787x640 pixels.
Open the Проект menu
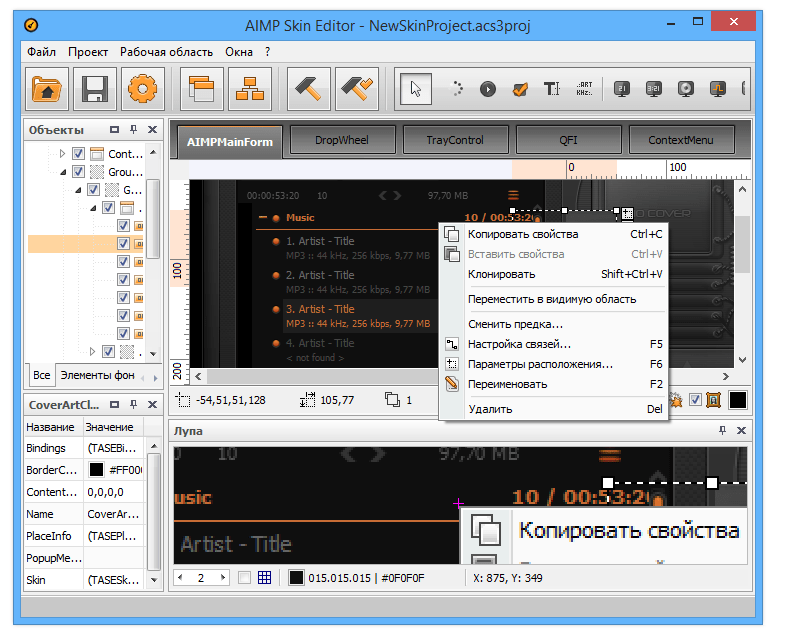point(88,52)
